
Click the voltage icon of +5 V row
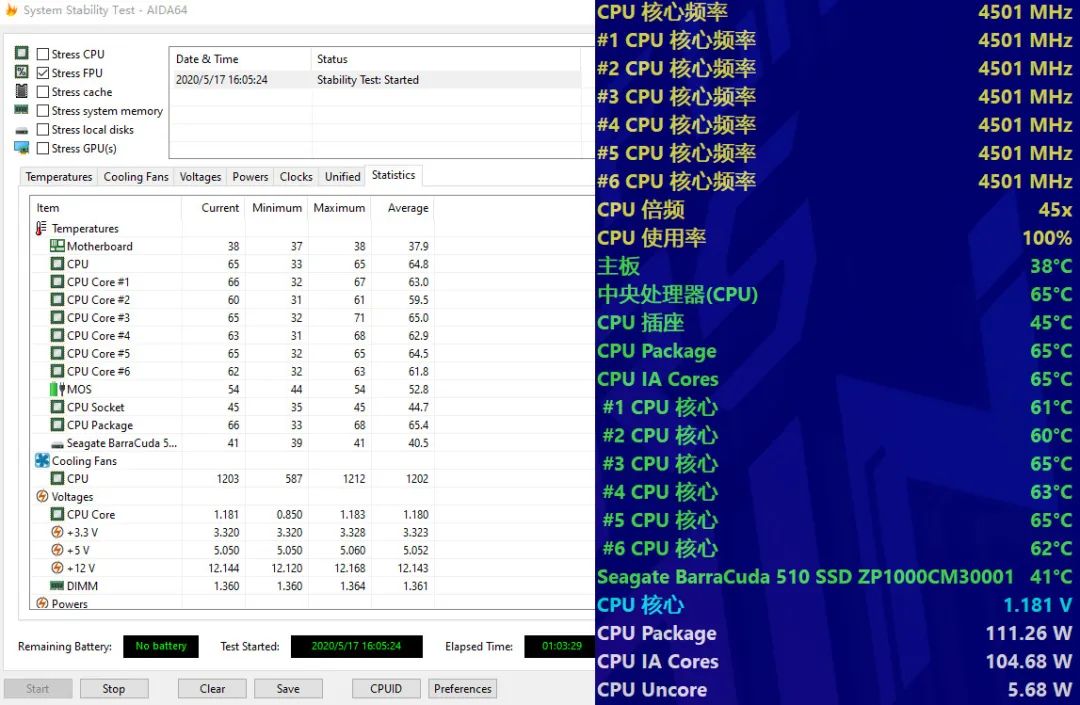pos(57,550)
